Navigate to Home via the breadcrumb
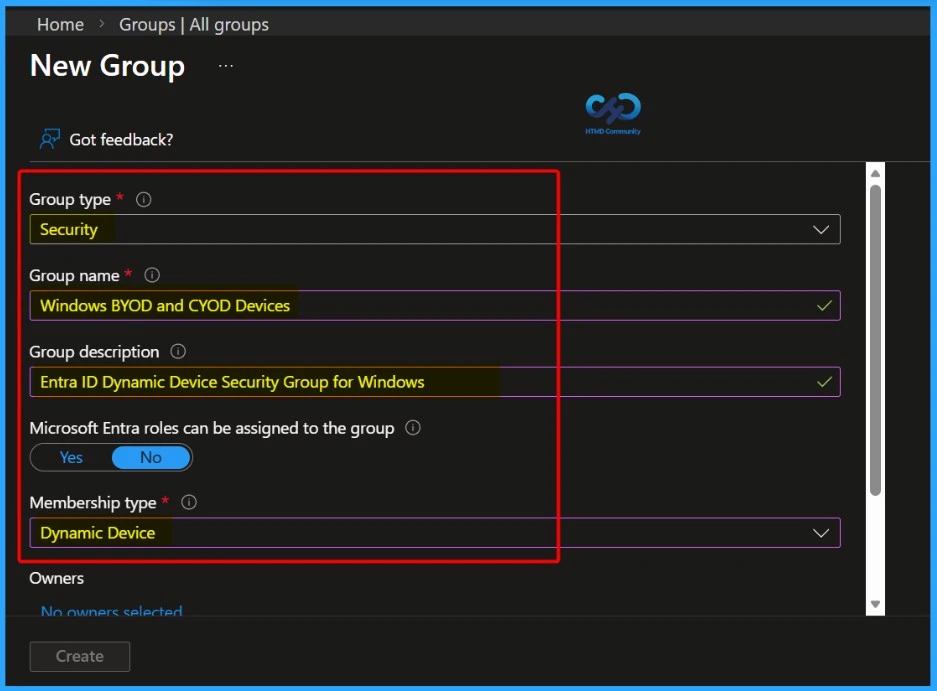The height and width of the screenshot is (691, 937). pyautogui.click(x=60, y=24)
